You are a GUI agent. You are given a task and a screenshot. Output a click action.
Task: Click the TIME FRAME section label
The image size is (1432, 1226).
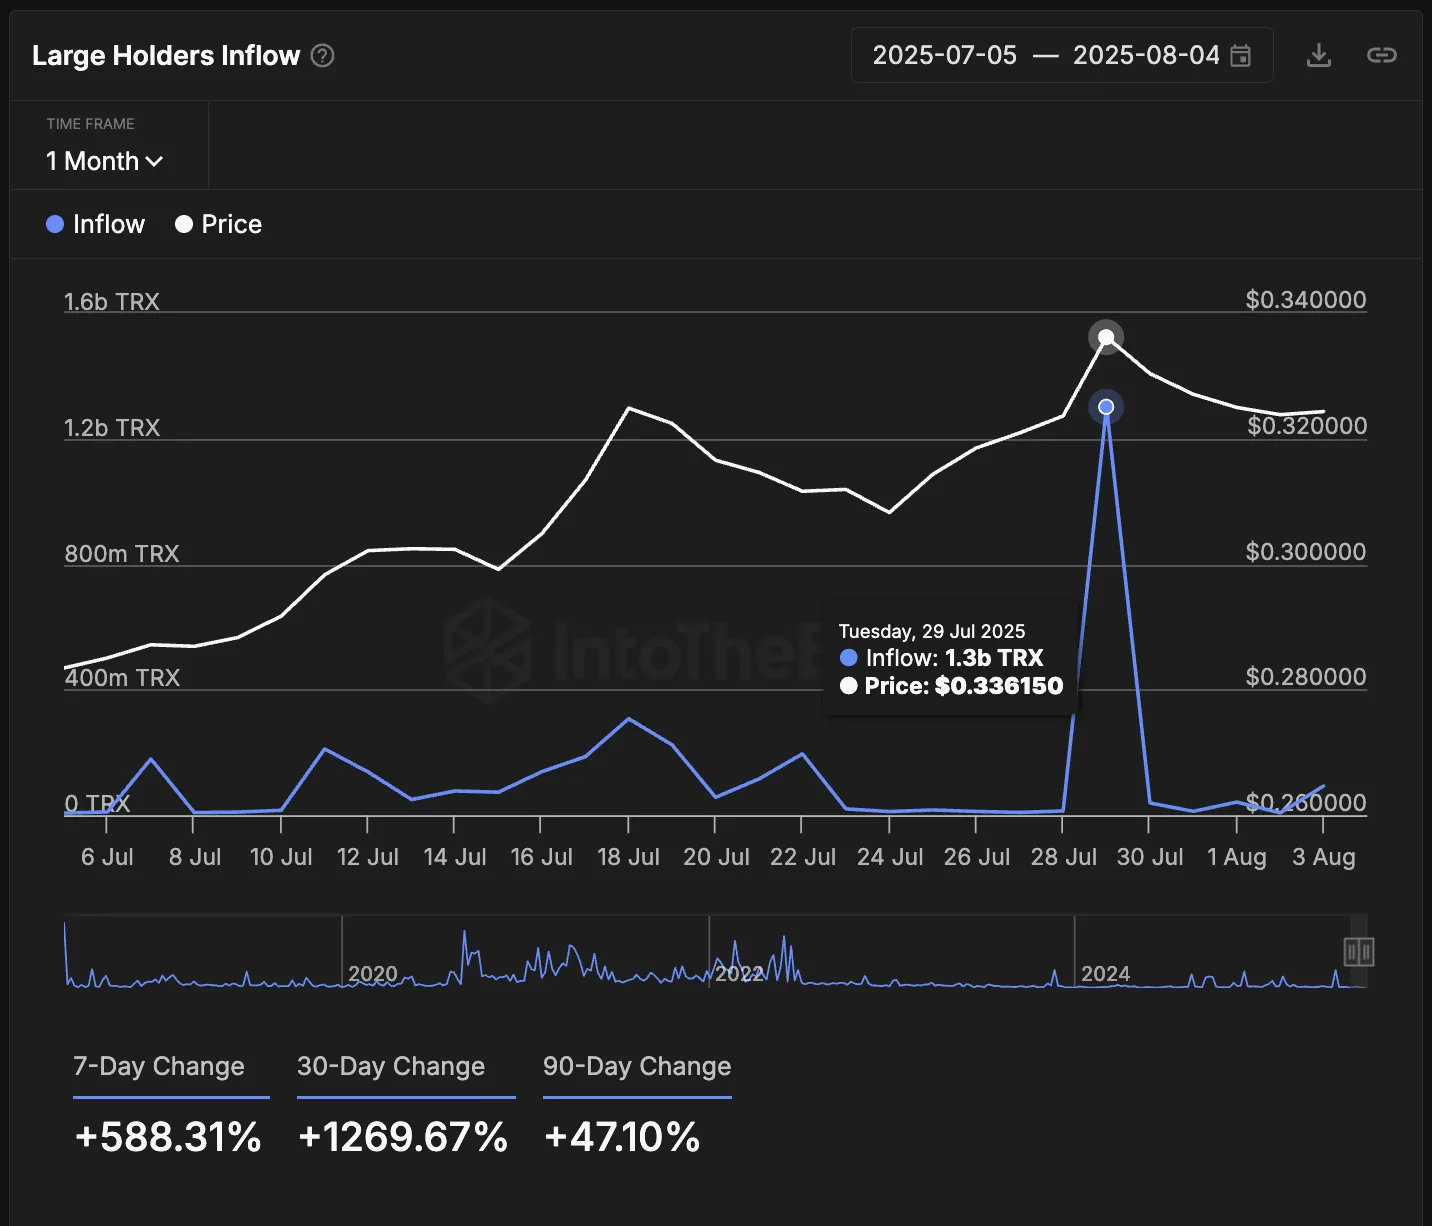point(91,123)
